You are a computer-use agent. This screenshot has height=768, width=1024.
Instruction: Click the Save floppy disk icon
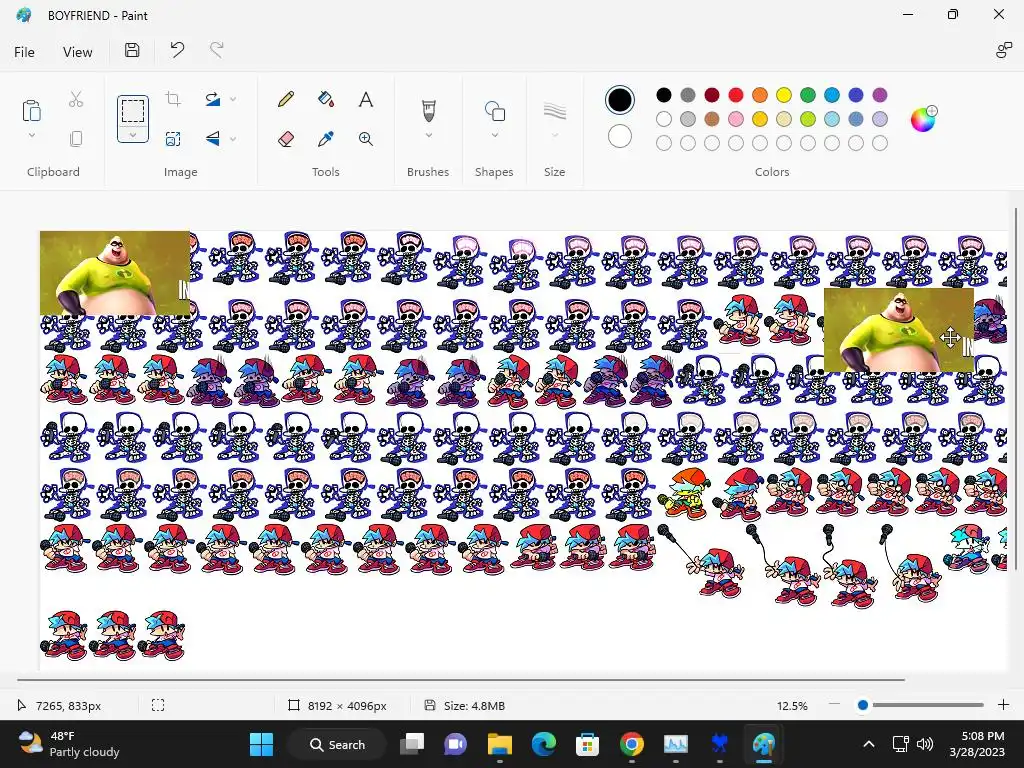(x=132, y=50)
